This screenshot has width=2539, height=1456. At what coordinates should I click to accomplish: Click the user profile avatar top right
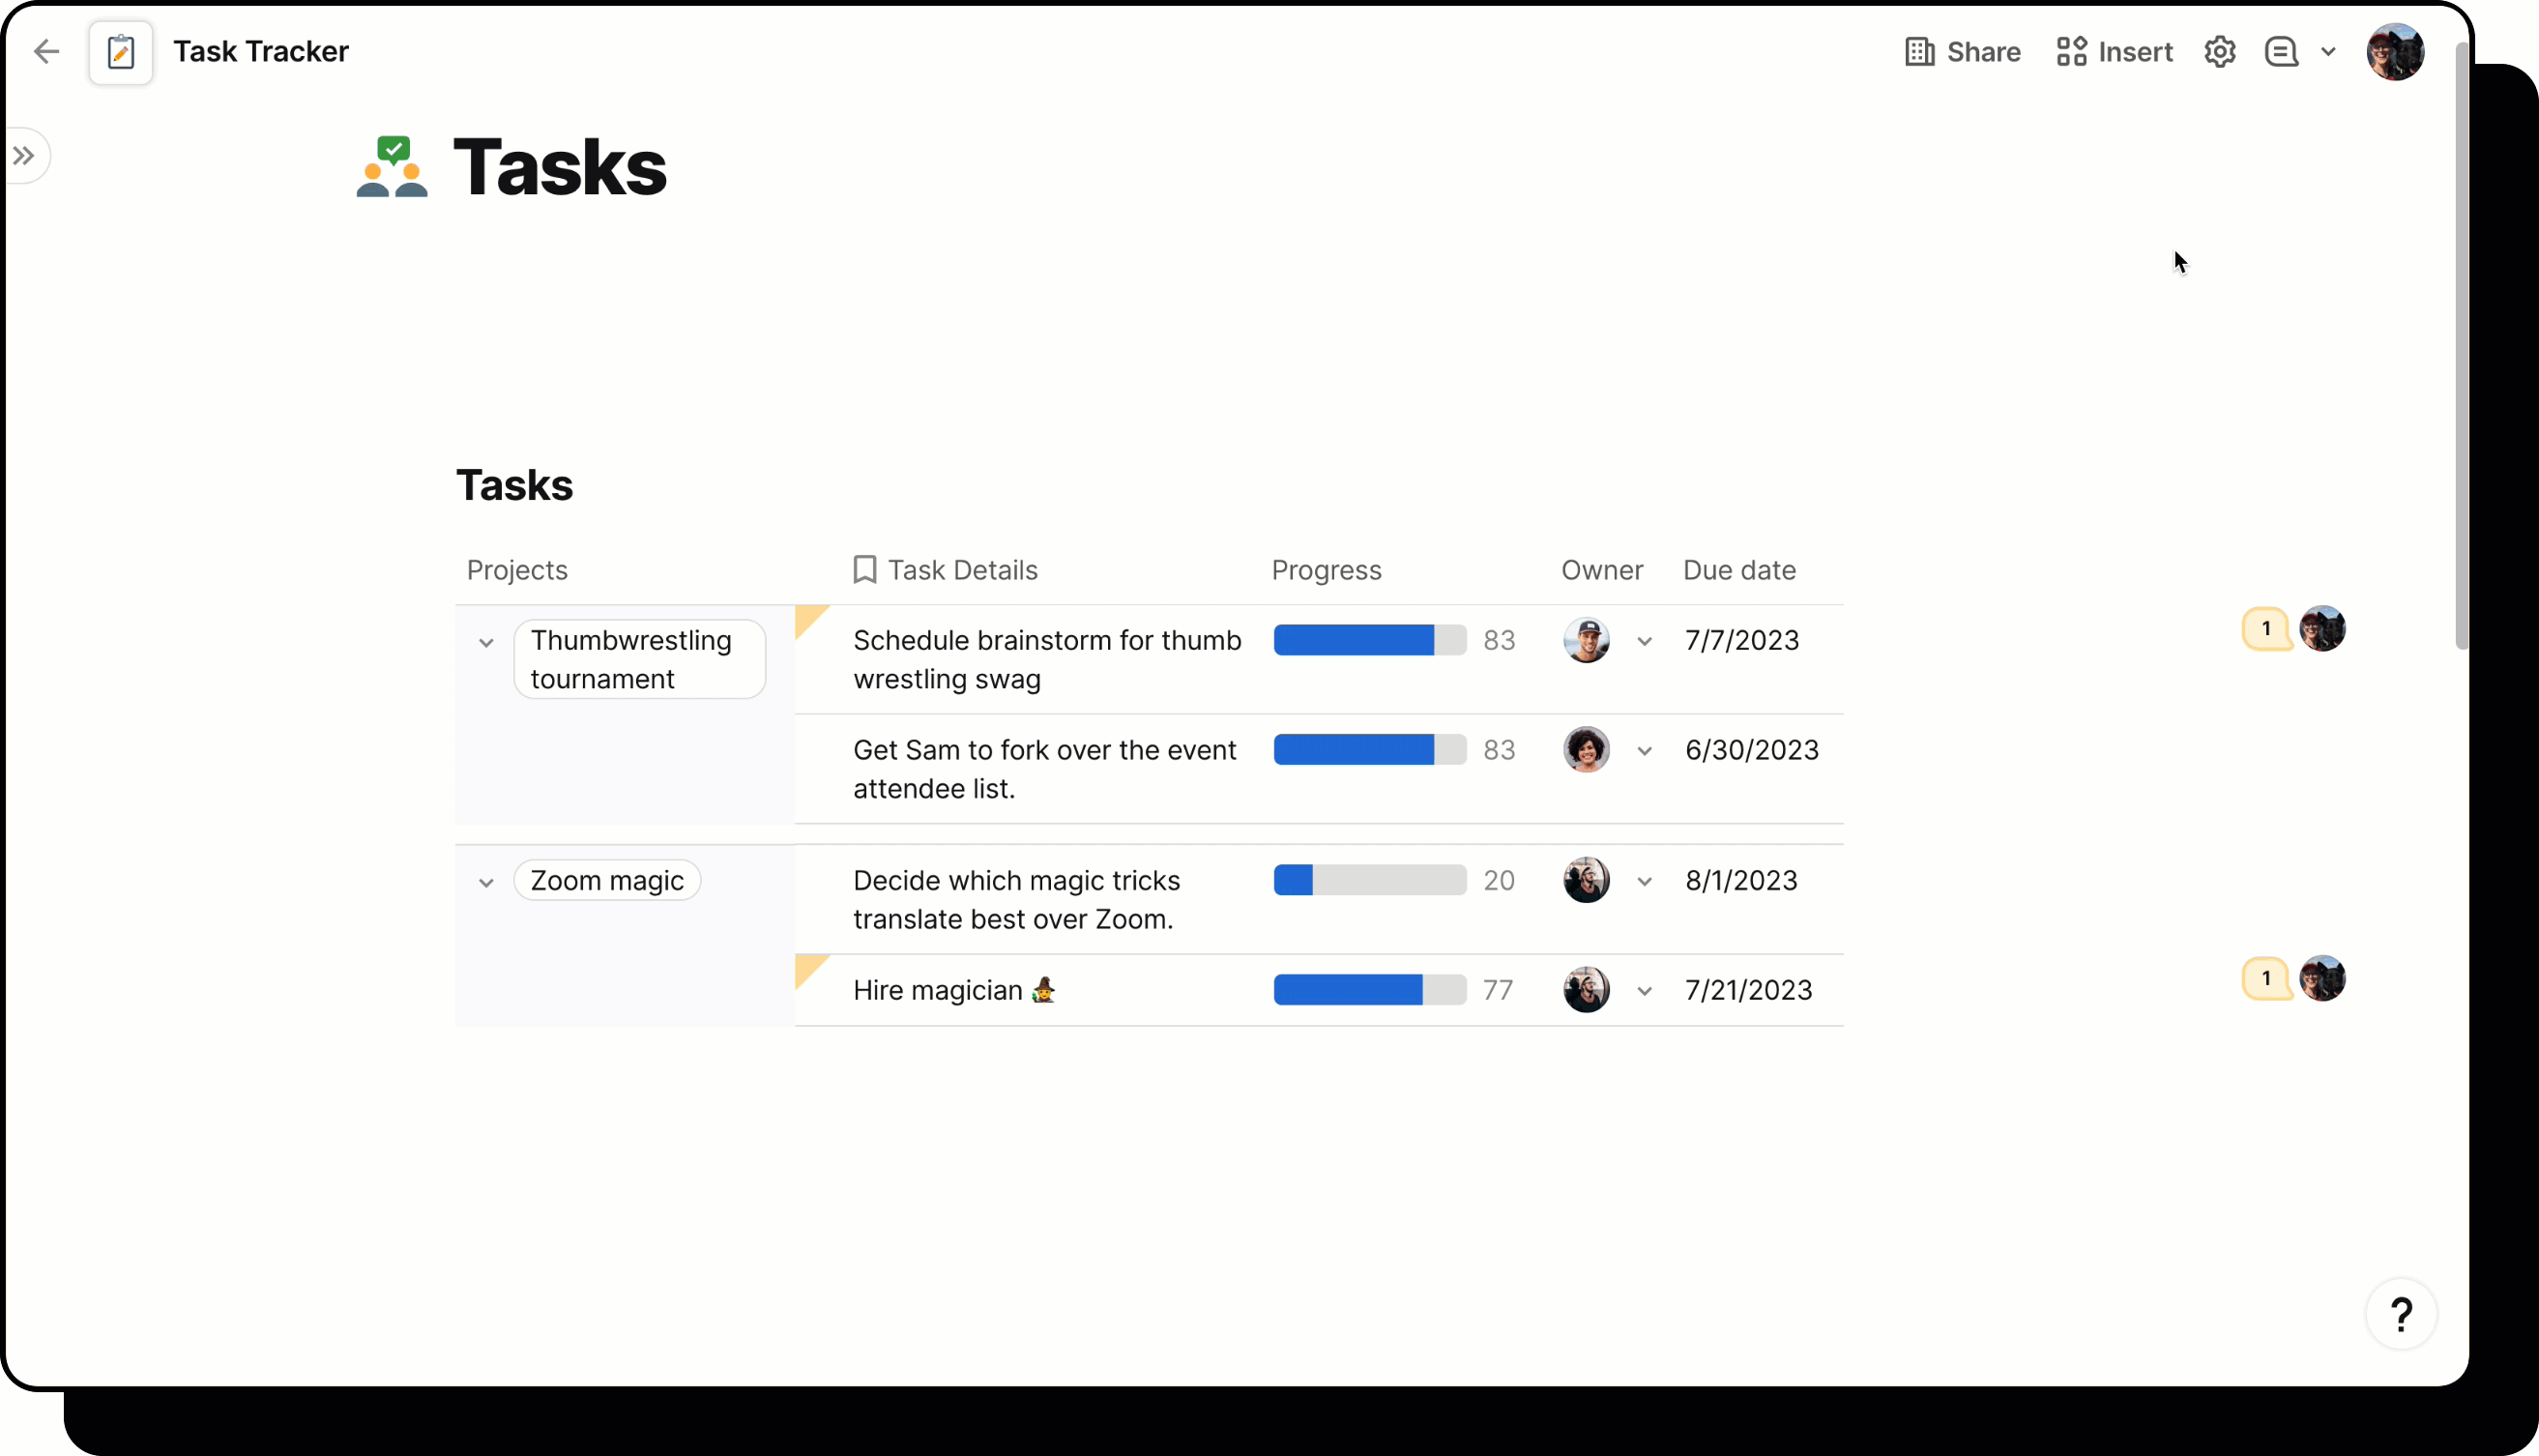click(2394, 52)
